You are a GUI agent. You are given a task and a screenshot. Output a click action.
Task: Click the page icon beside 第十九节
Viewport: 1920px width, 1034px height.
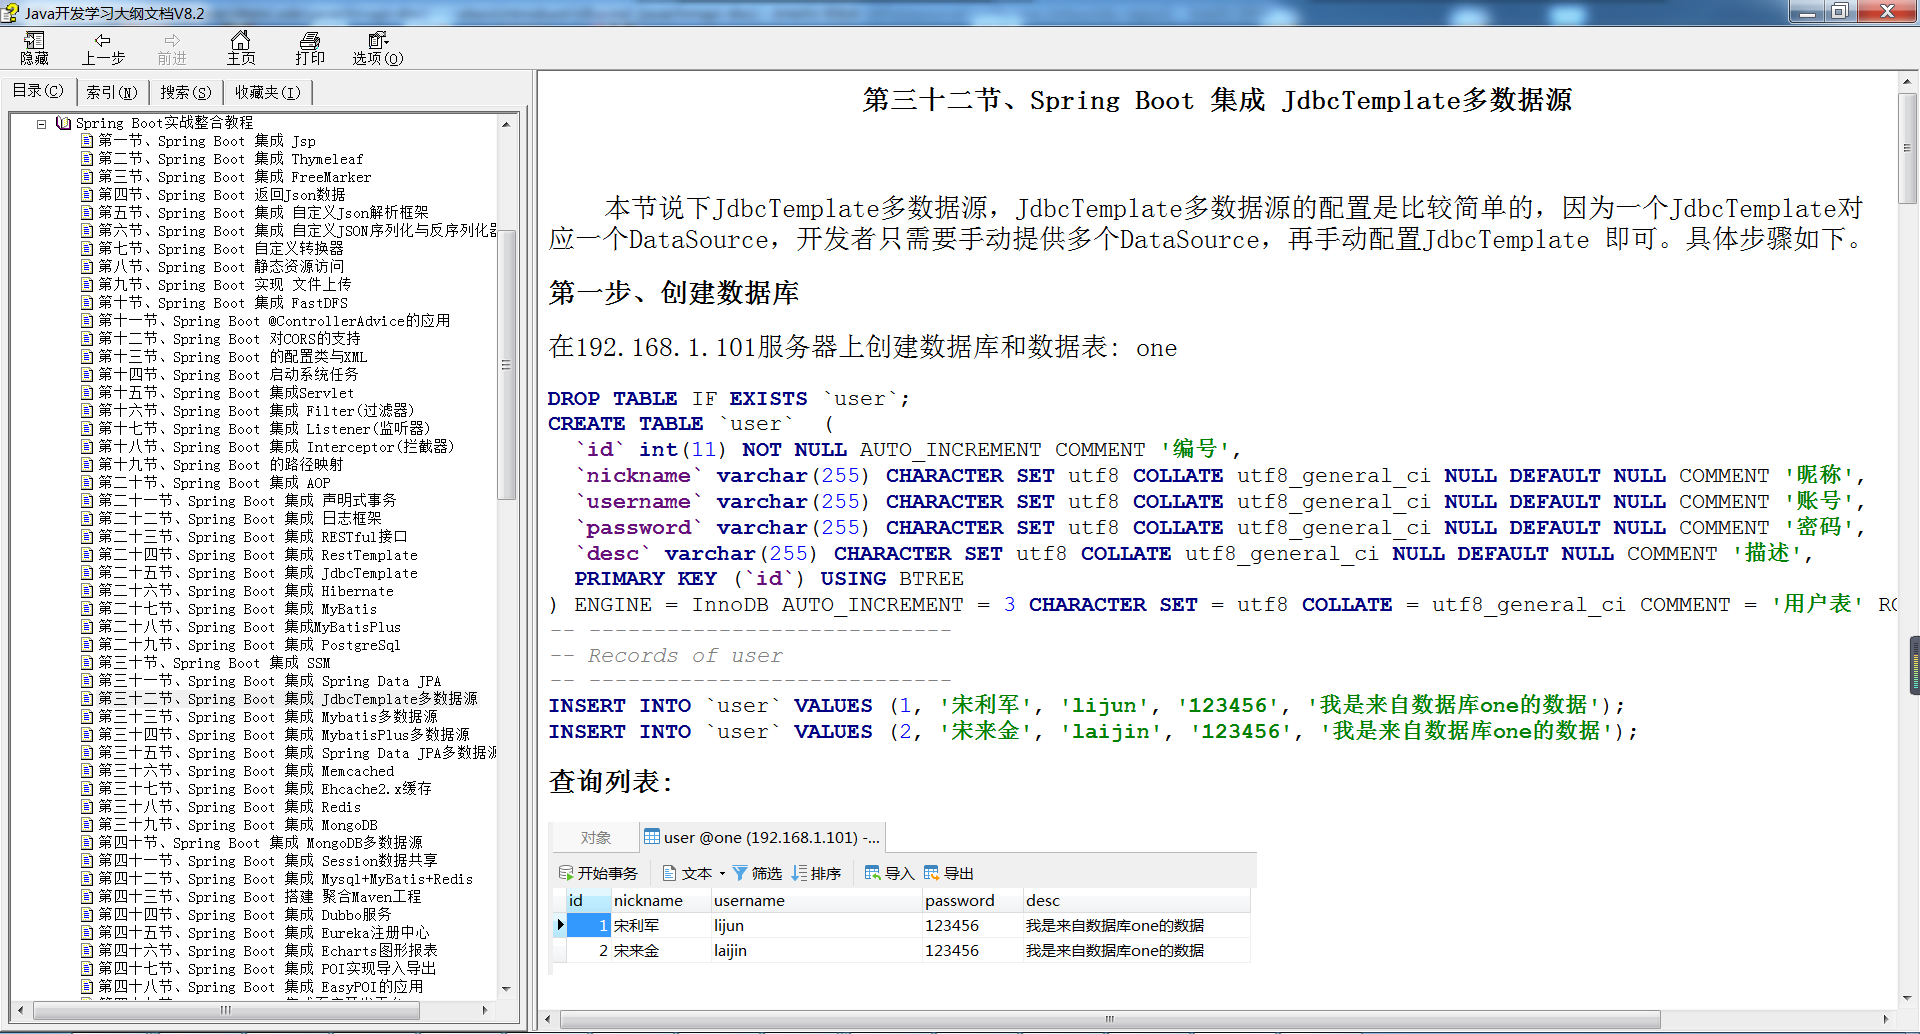[87, 465]
